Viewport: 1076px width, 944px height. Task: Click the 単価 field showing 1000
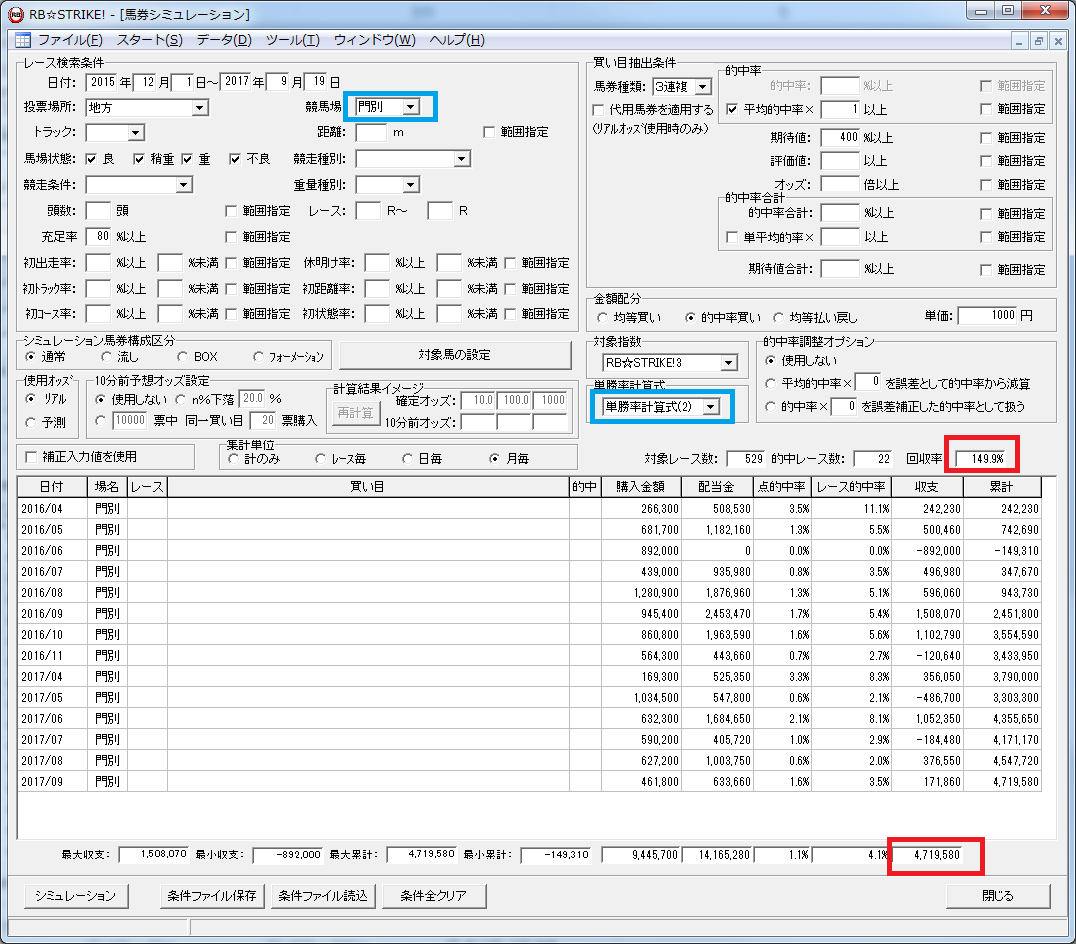click(x=987, y=316)
